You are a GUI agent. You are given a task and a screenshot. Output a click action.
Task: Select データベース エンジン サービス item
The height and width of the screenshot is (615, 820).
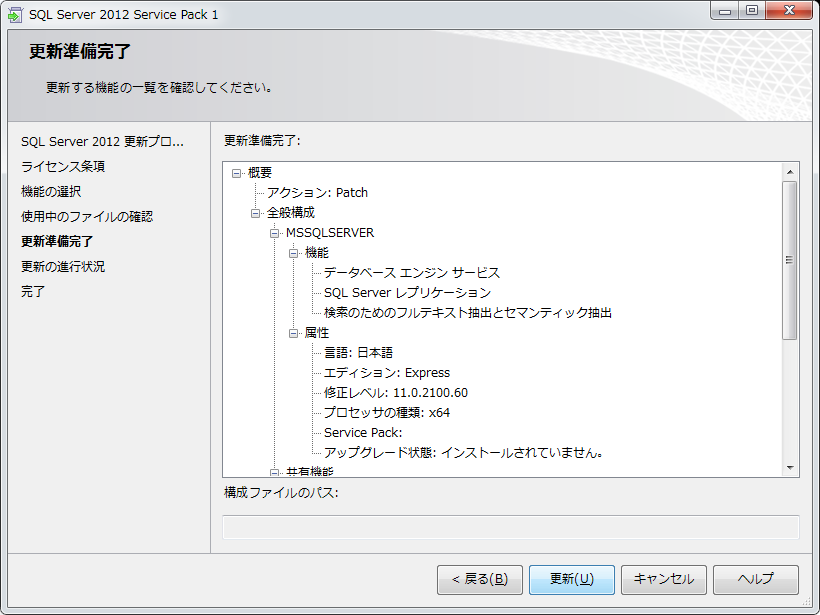[411, 273]
